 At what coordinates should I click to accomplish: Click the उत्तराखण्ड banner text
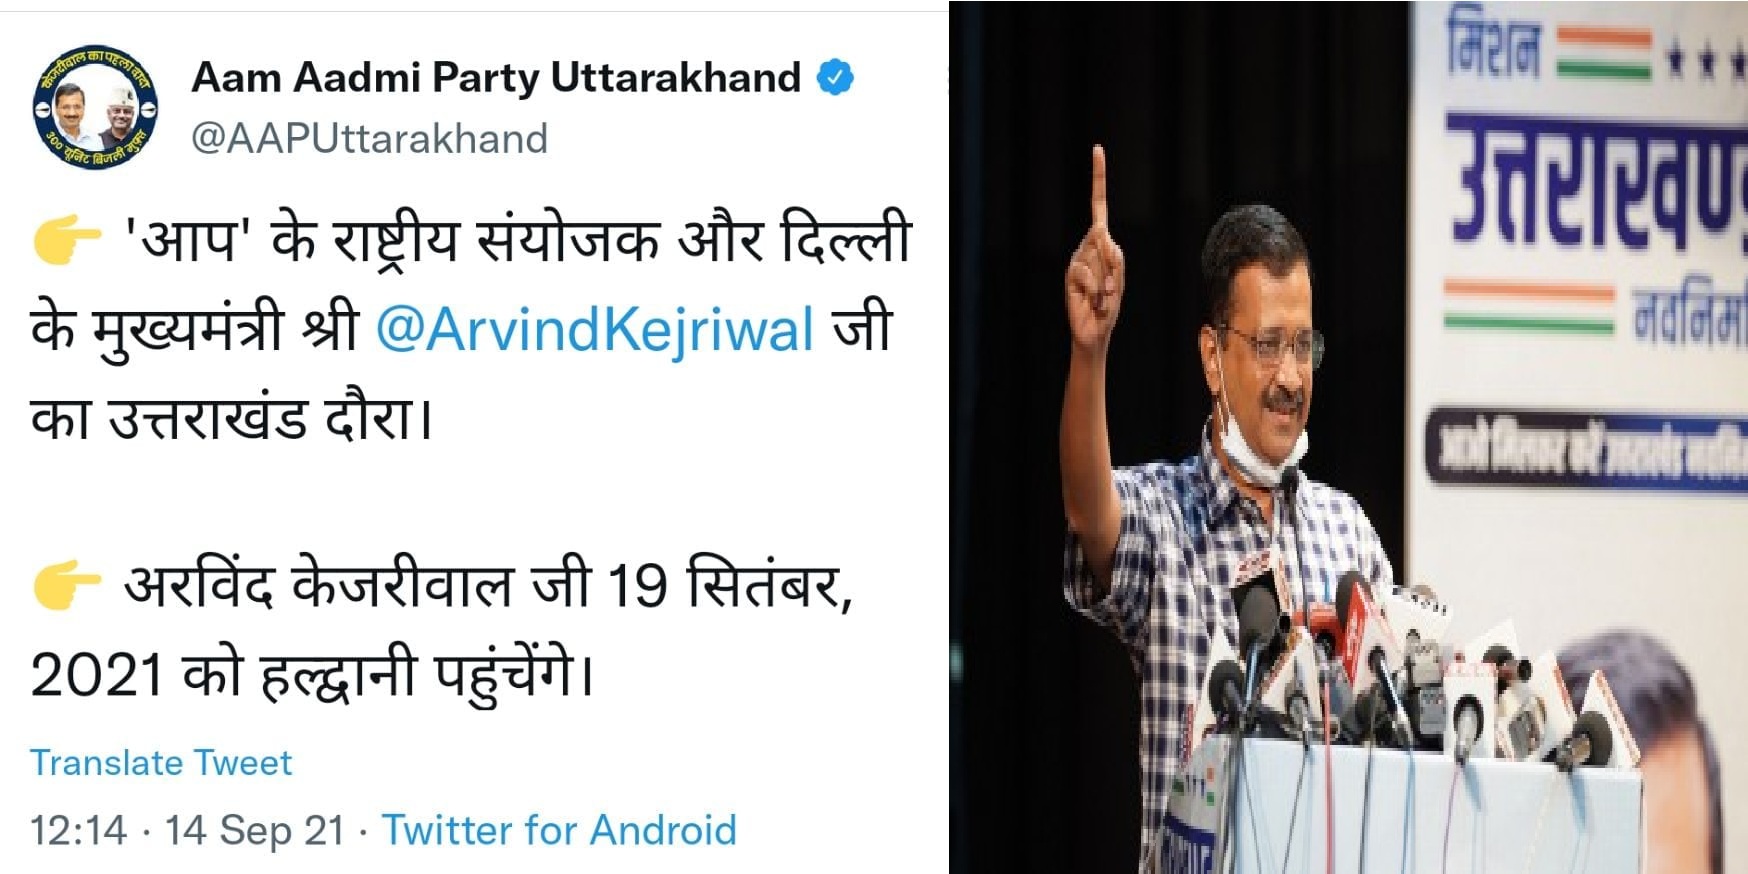(1597, 186)
